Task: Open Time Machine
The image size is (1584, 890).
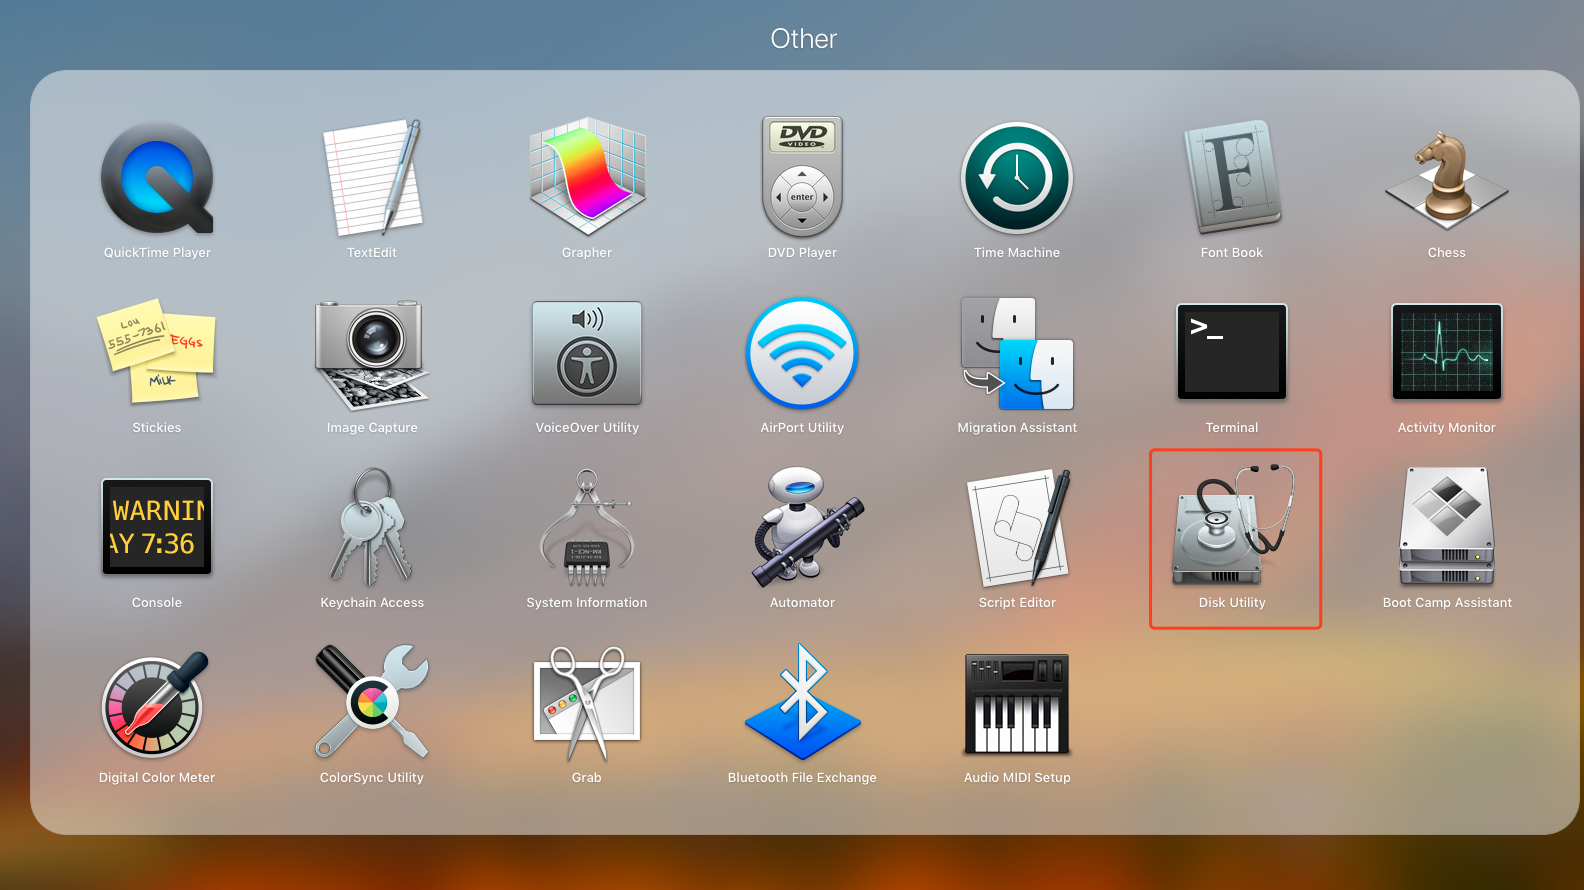Action: pos(1017,178)
